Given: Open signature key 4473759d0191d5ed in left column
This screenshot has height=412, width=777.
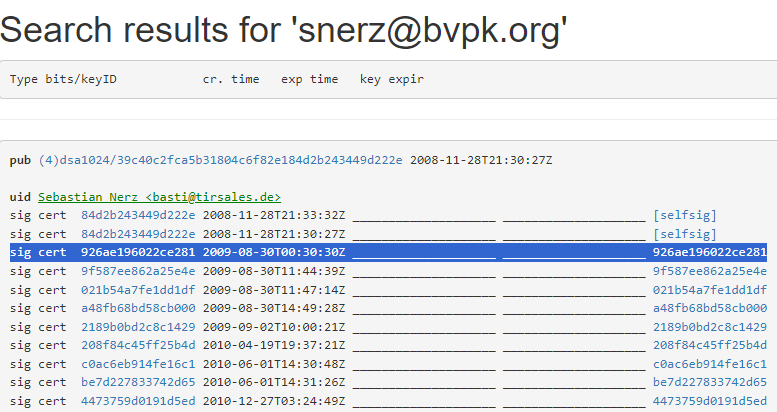Looking at the screenshot, I should click(x=138, y=401).
